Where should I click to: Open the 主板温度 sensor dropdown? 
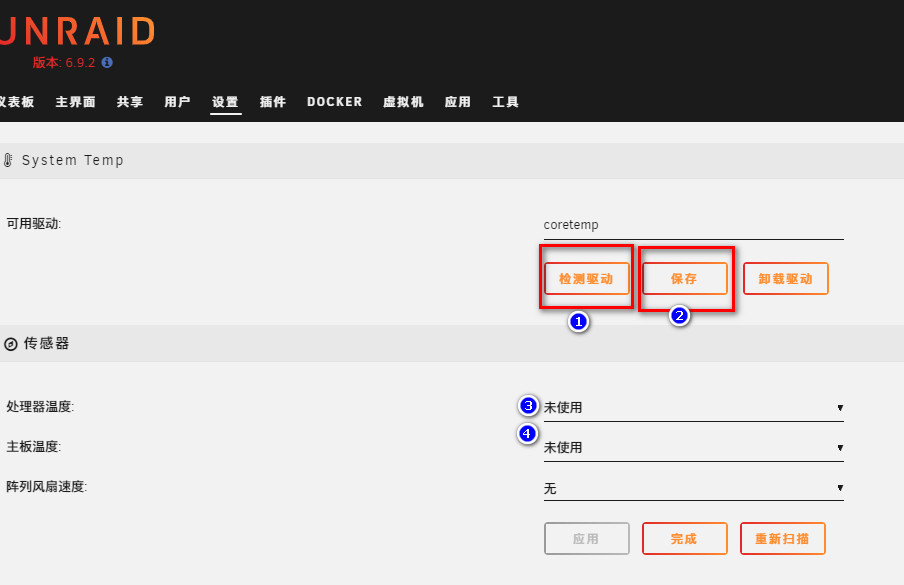[x=694, y=448]
